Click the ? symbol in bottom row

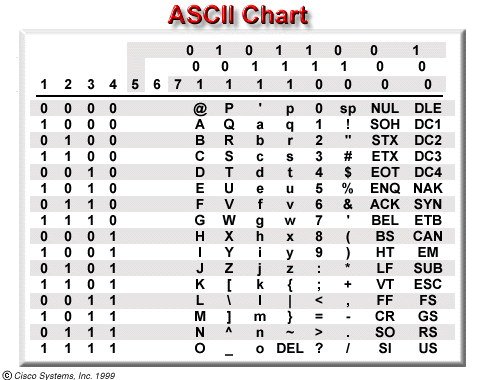[x=319, y=348]
